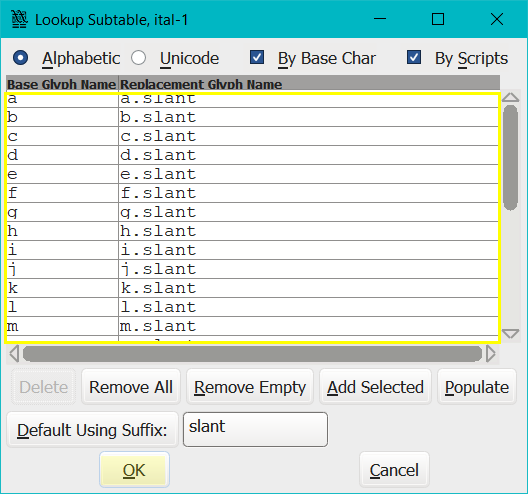Select base glyph cell 'k'
528x494 pixels.
(x=62, y=288)
